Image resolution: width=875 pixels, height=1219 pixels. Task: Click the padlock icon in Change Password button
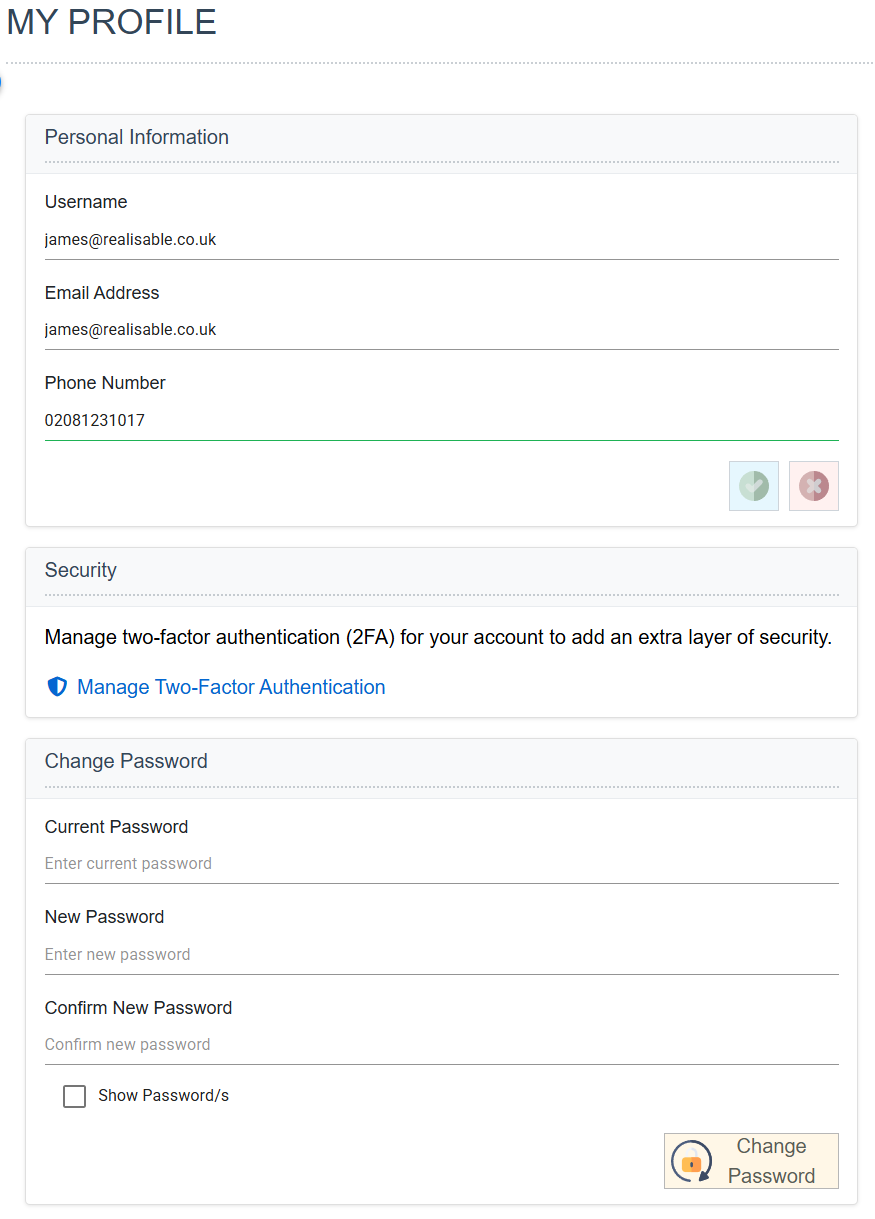coord(691,1162)
